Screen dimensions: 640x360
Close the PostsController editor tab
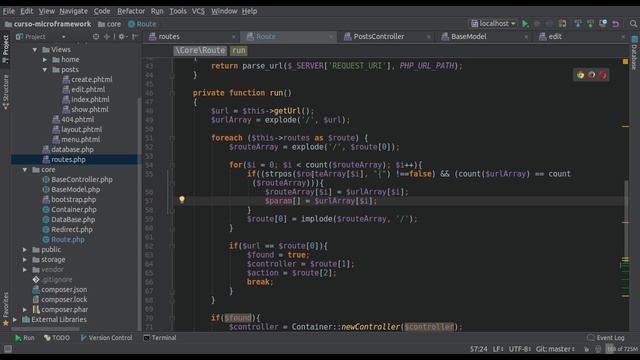428,37
